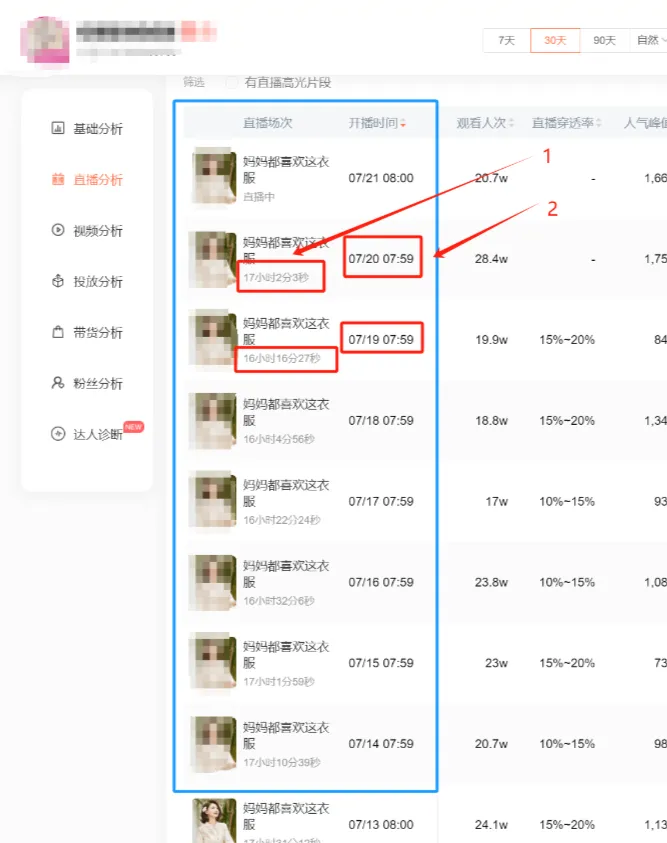
Task: Open 粉丝分析 menu item
Action: point(98,383)
